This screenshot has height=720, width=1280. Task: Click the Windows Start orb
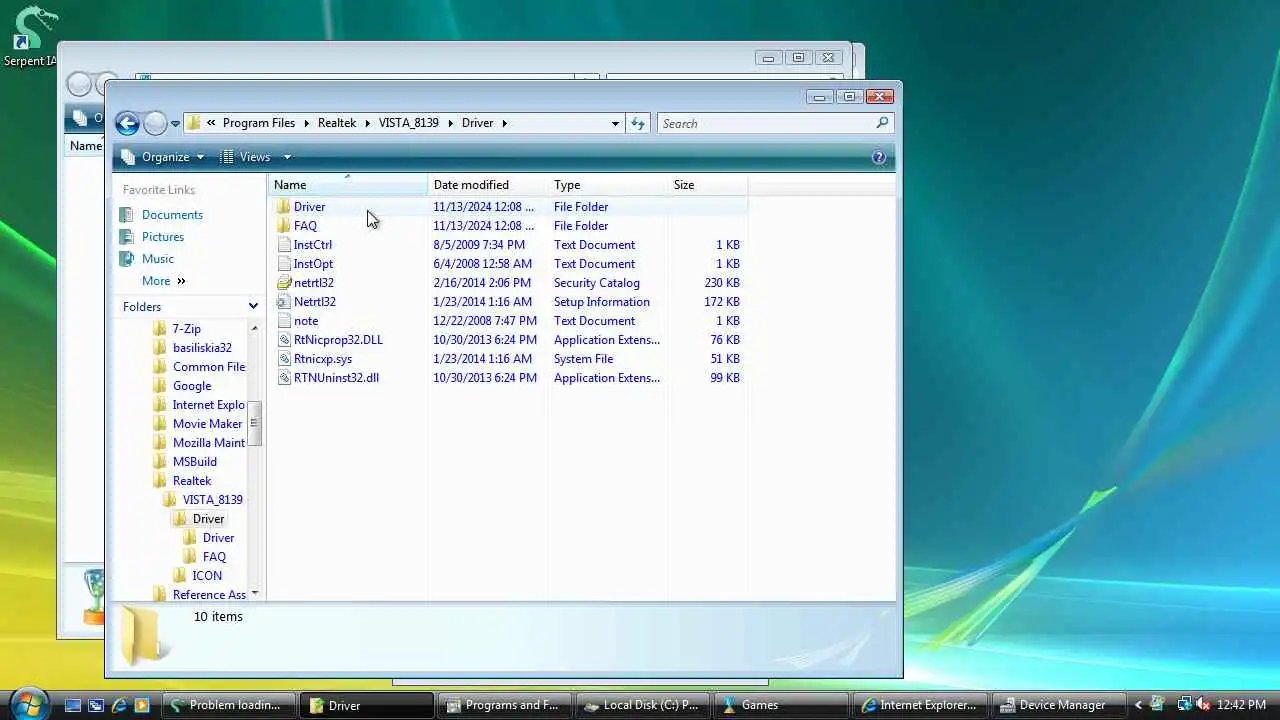pyautogui.click(x=28, y=703)
